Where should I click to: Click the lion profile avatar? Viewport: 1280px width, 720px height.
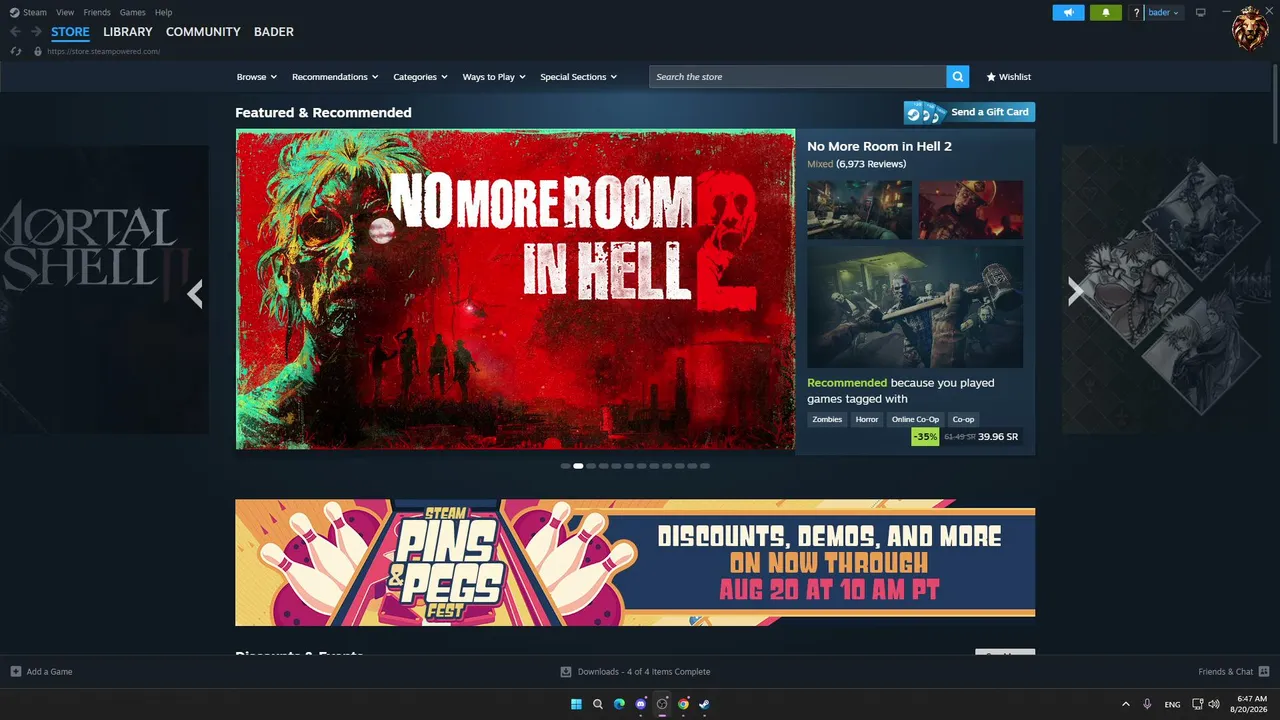coord(1250,29)
